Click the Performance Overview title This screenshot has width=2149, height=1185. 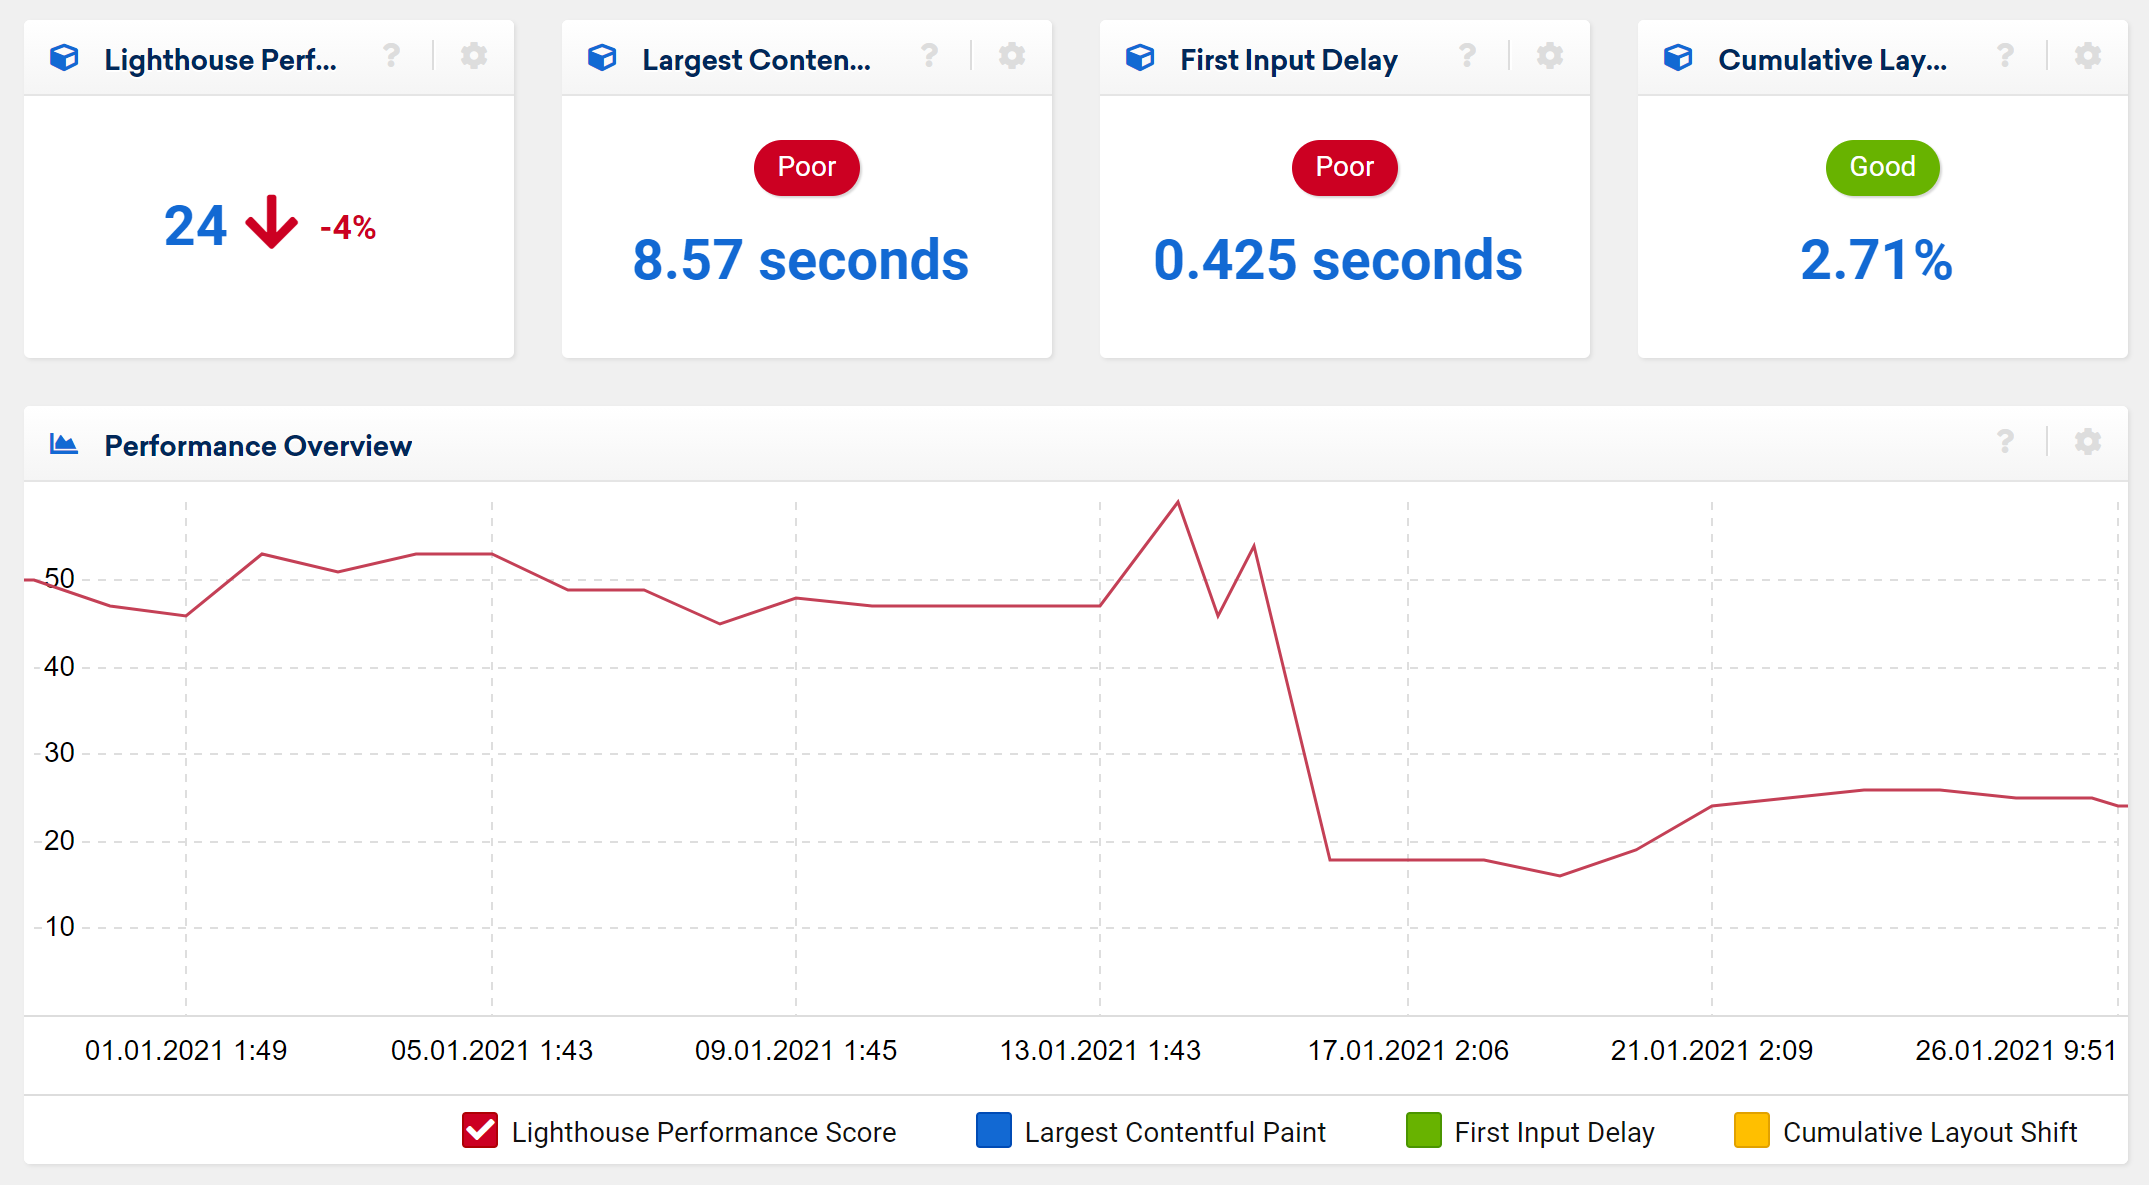point(258,446)
